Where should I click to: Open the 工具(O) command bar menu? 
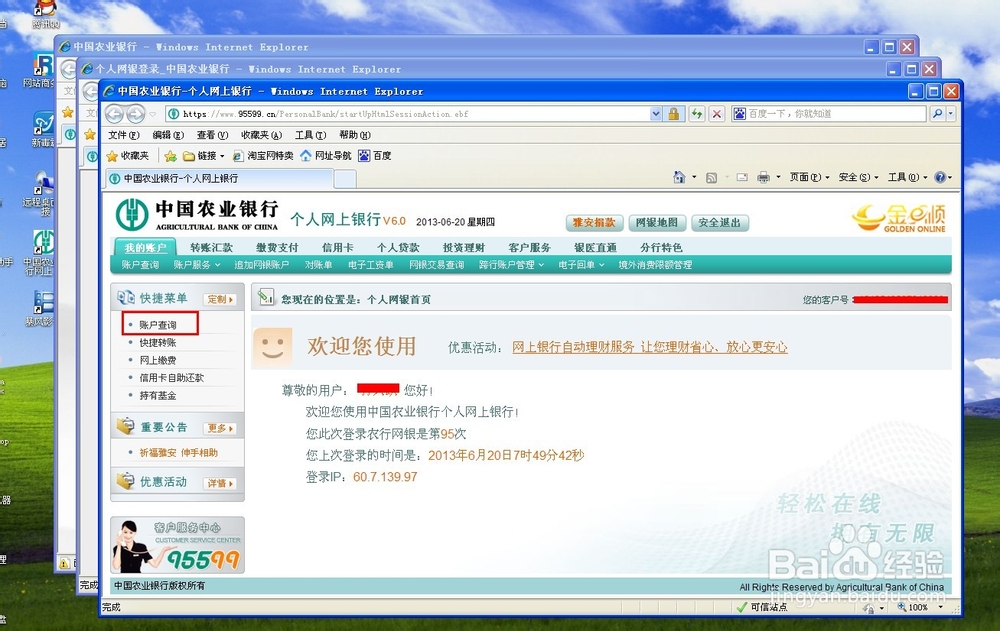(x=908, y=177)
